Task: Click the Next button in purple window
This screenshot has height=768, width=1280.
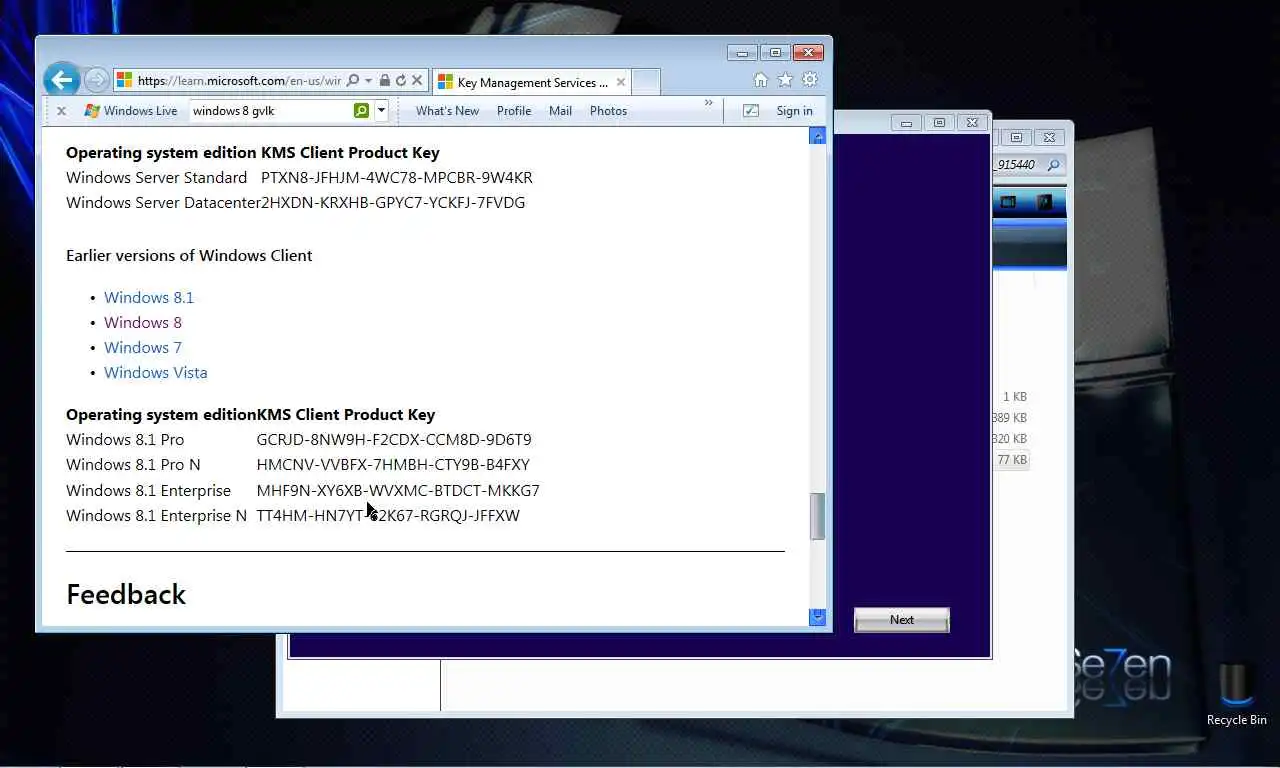Action: click(902, 620)
